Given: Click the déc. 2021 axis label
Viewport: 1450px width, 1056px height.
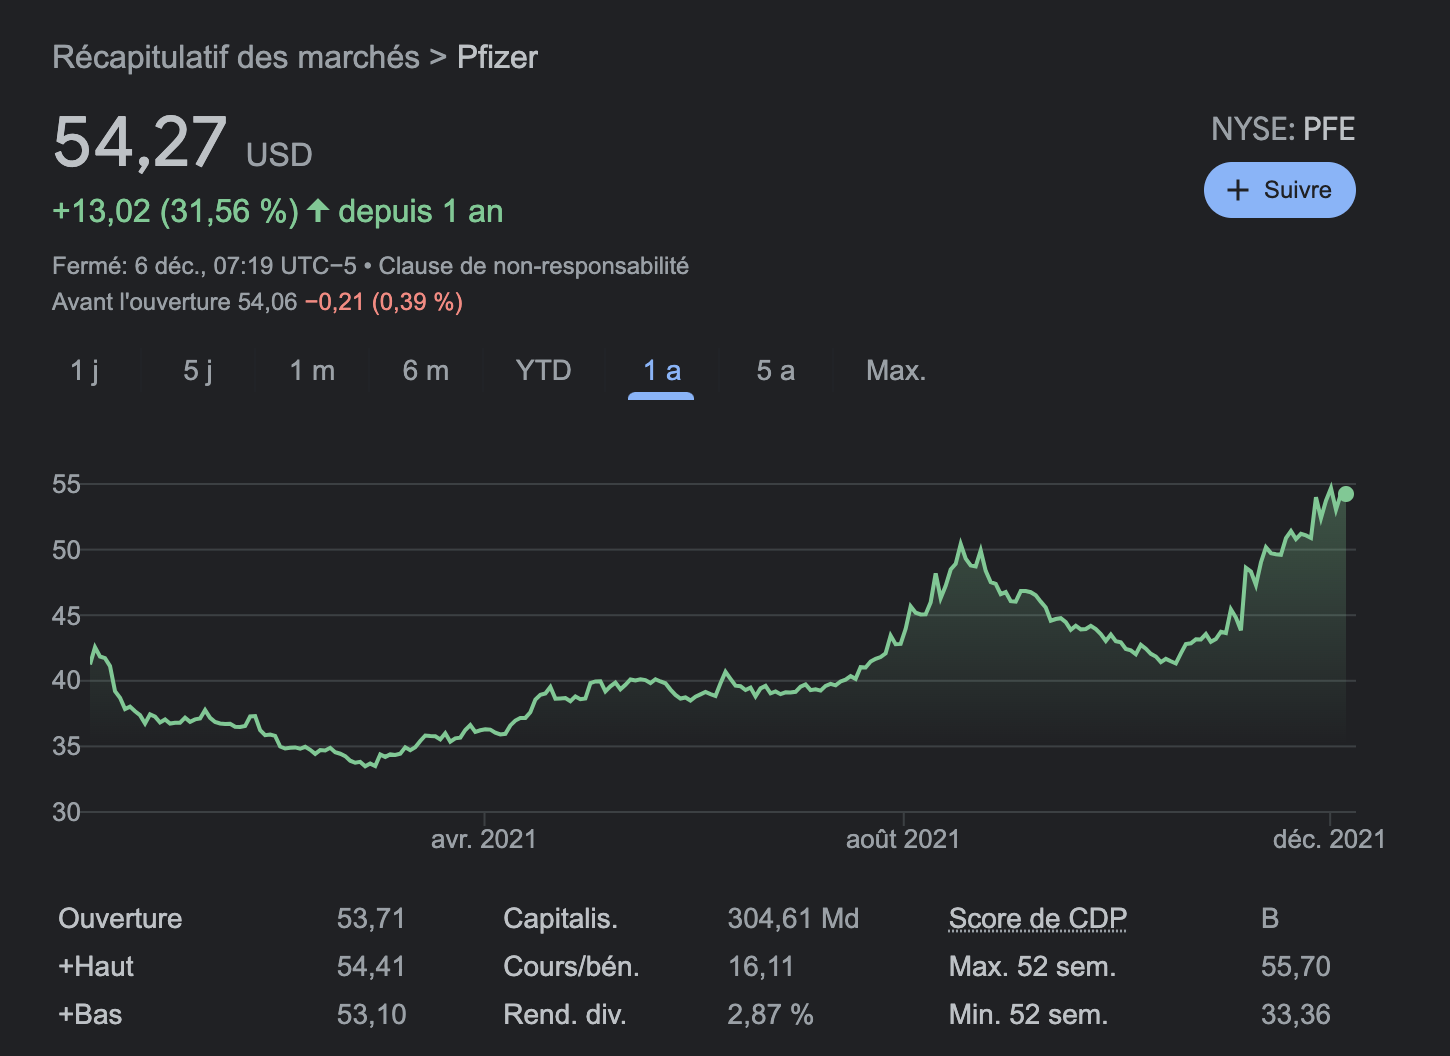Looking at the screenshot, I should [x=1329, y=839].
